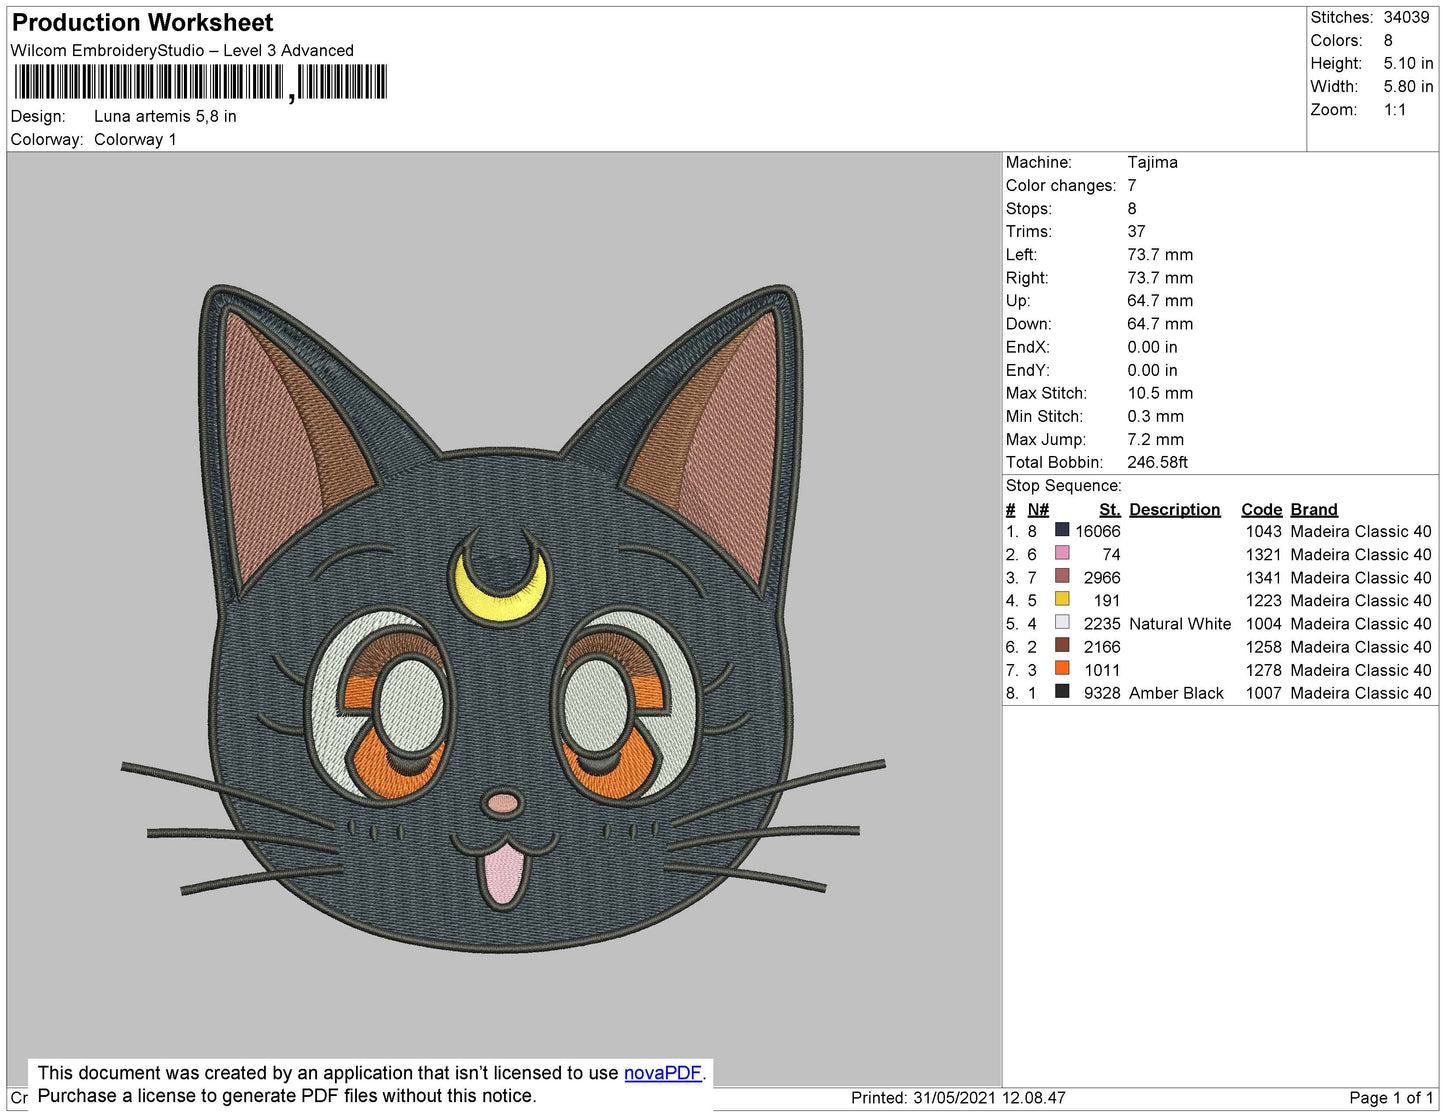
Task: Click the Page 1 of 1 indicator
Action: [x=1391, y=1098]
